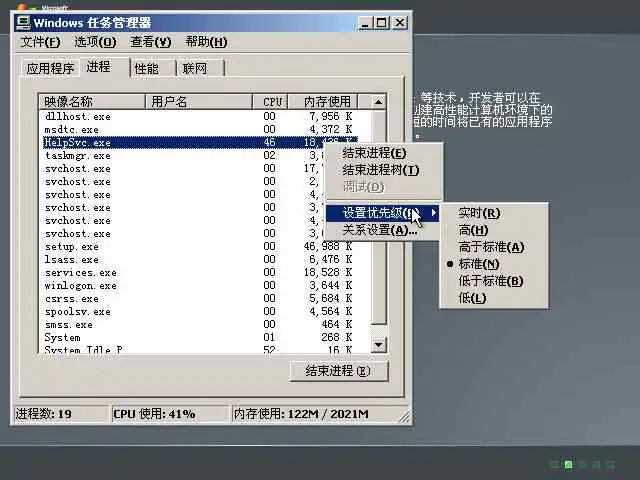This screenshot has width=640, height=480.
Task: Select the 标准(N) priority option
Action: point(494,264)
